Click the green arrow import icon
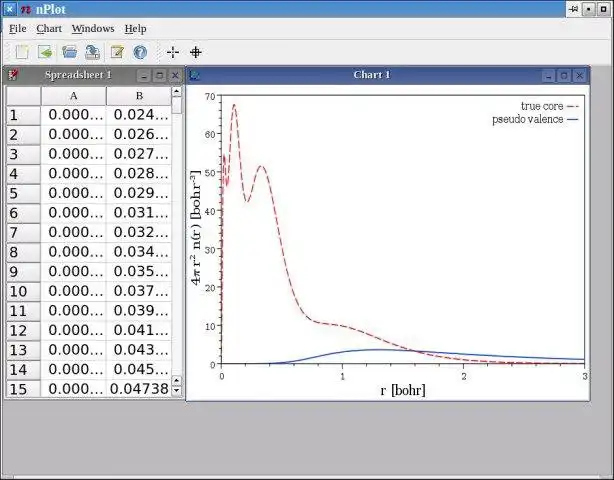The width and height of the screenshot is (614, 480). [45, 52]
